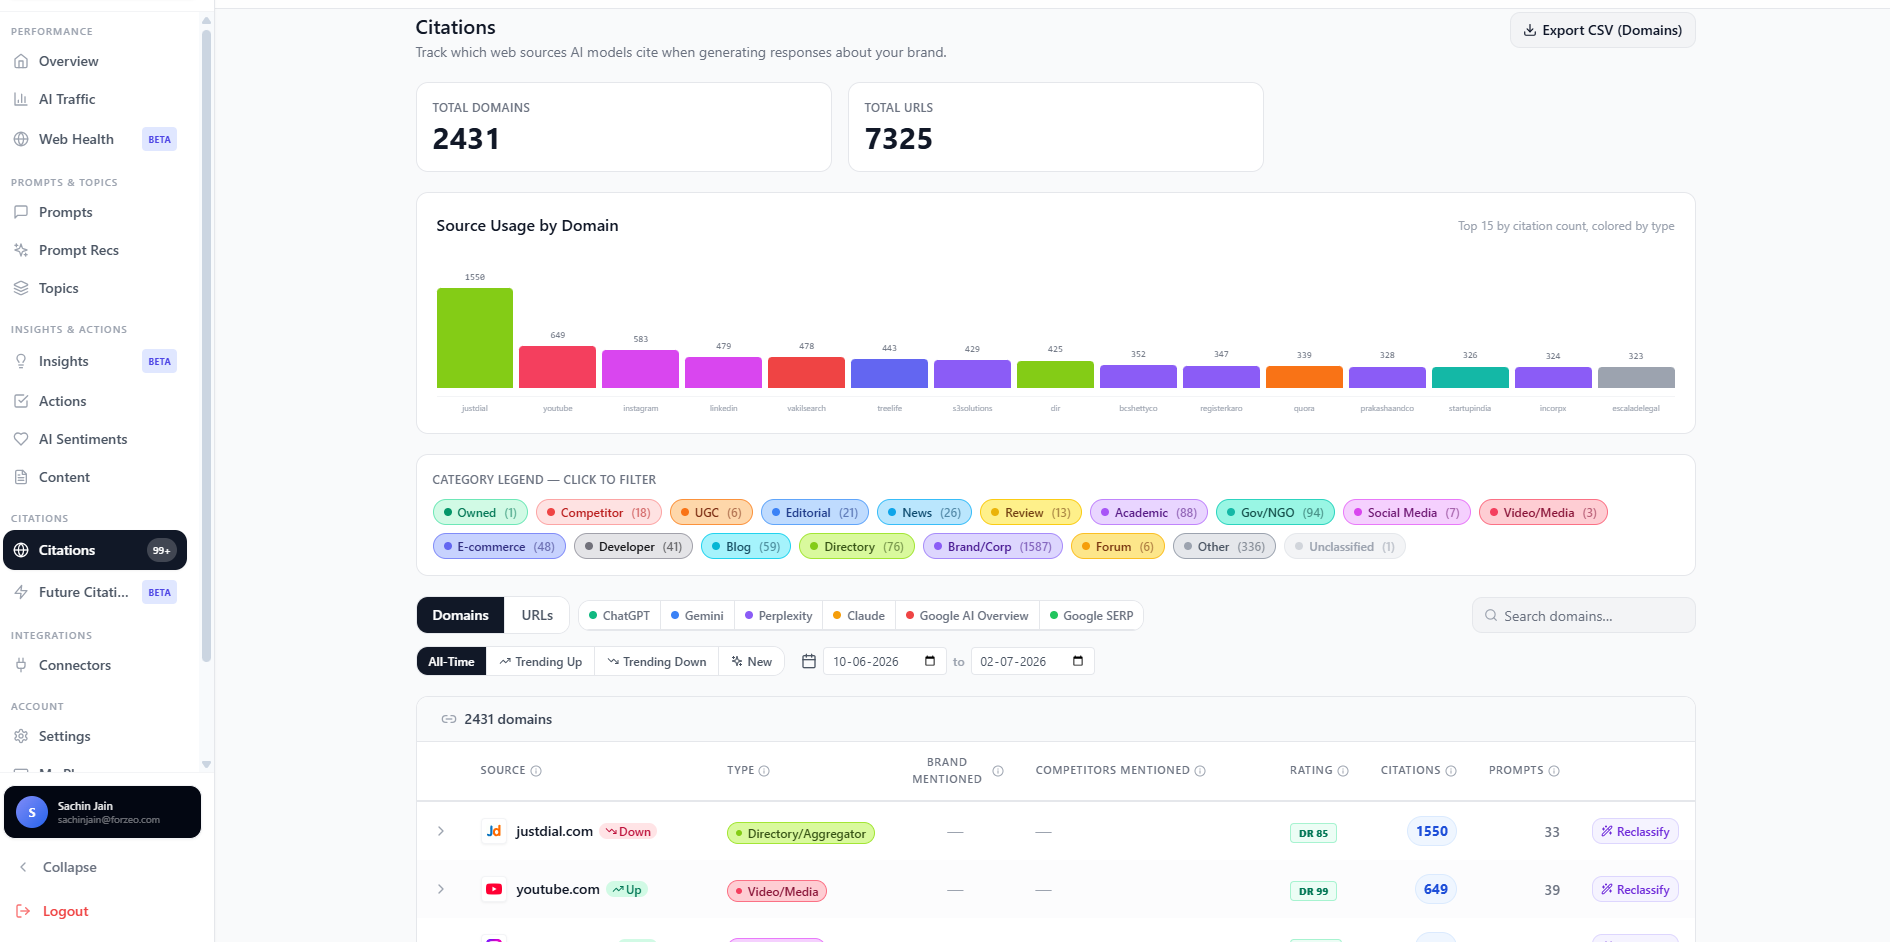Click the info icon next to RATING

point(1343,771)
